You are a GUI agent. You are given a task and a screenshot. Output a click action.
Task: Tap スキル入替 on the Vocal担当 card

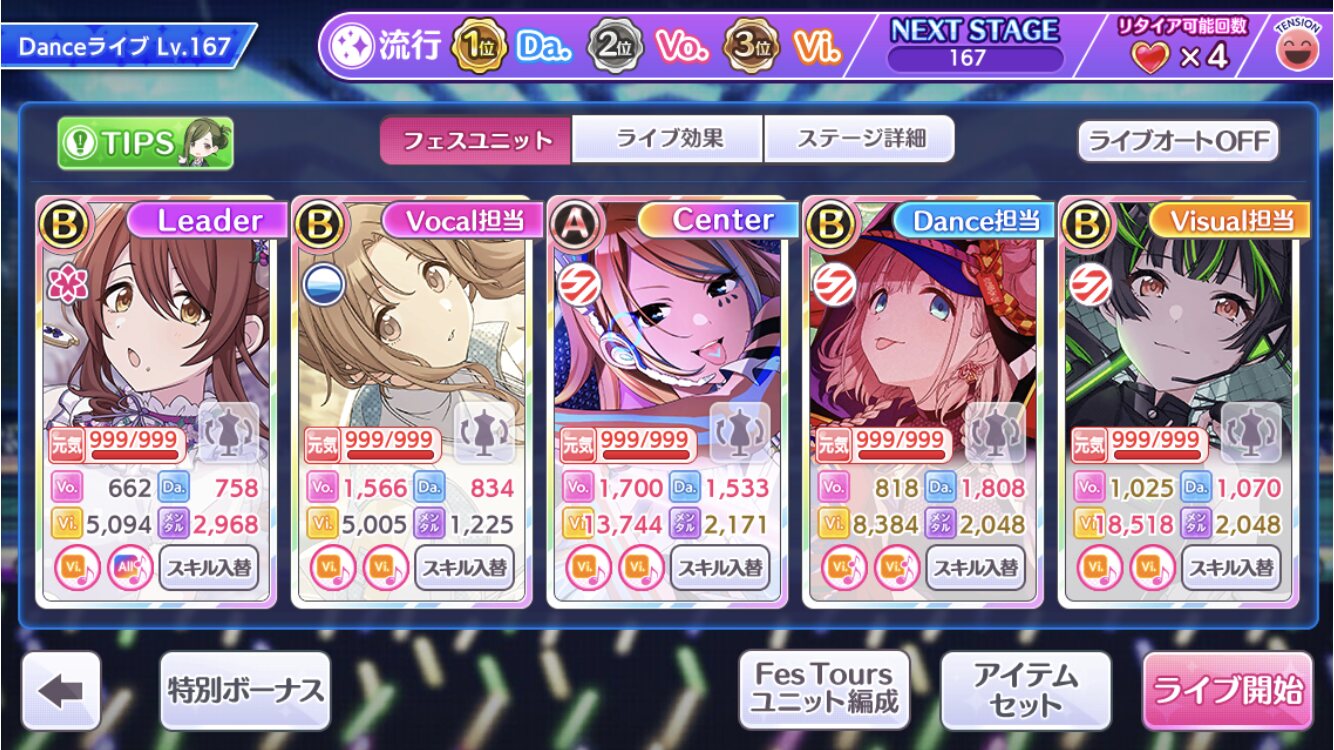pos(465,568)
